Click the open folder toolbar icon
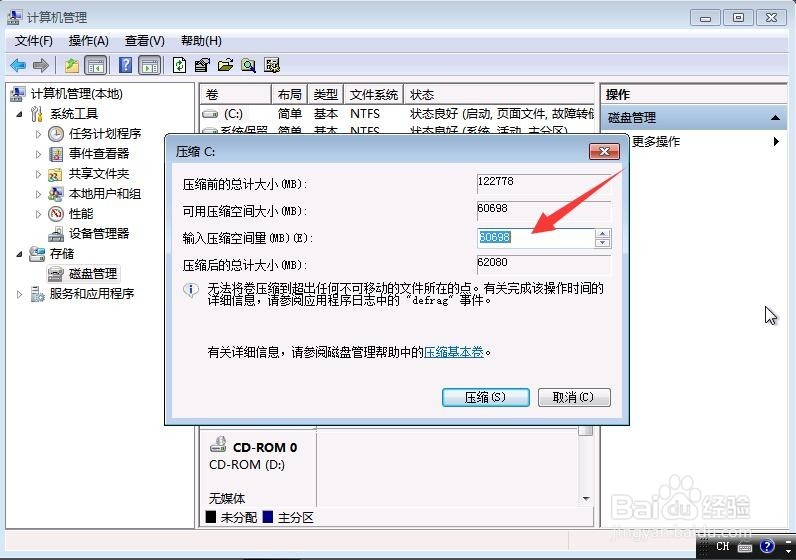Screen dimensions: 796x560 (225, 65)
